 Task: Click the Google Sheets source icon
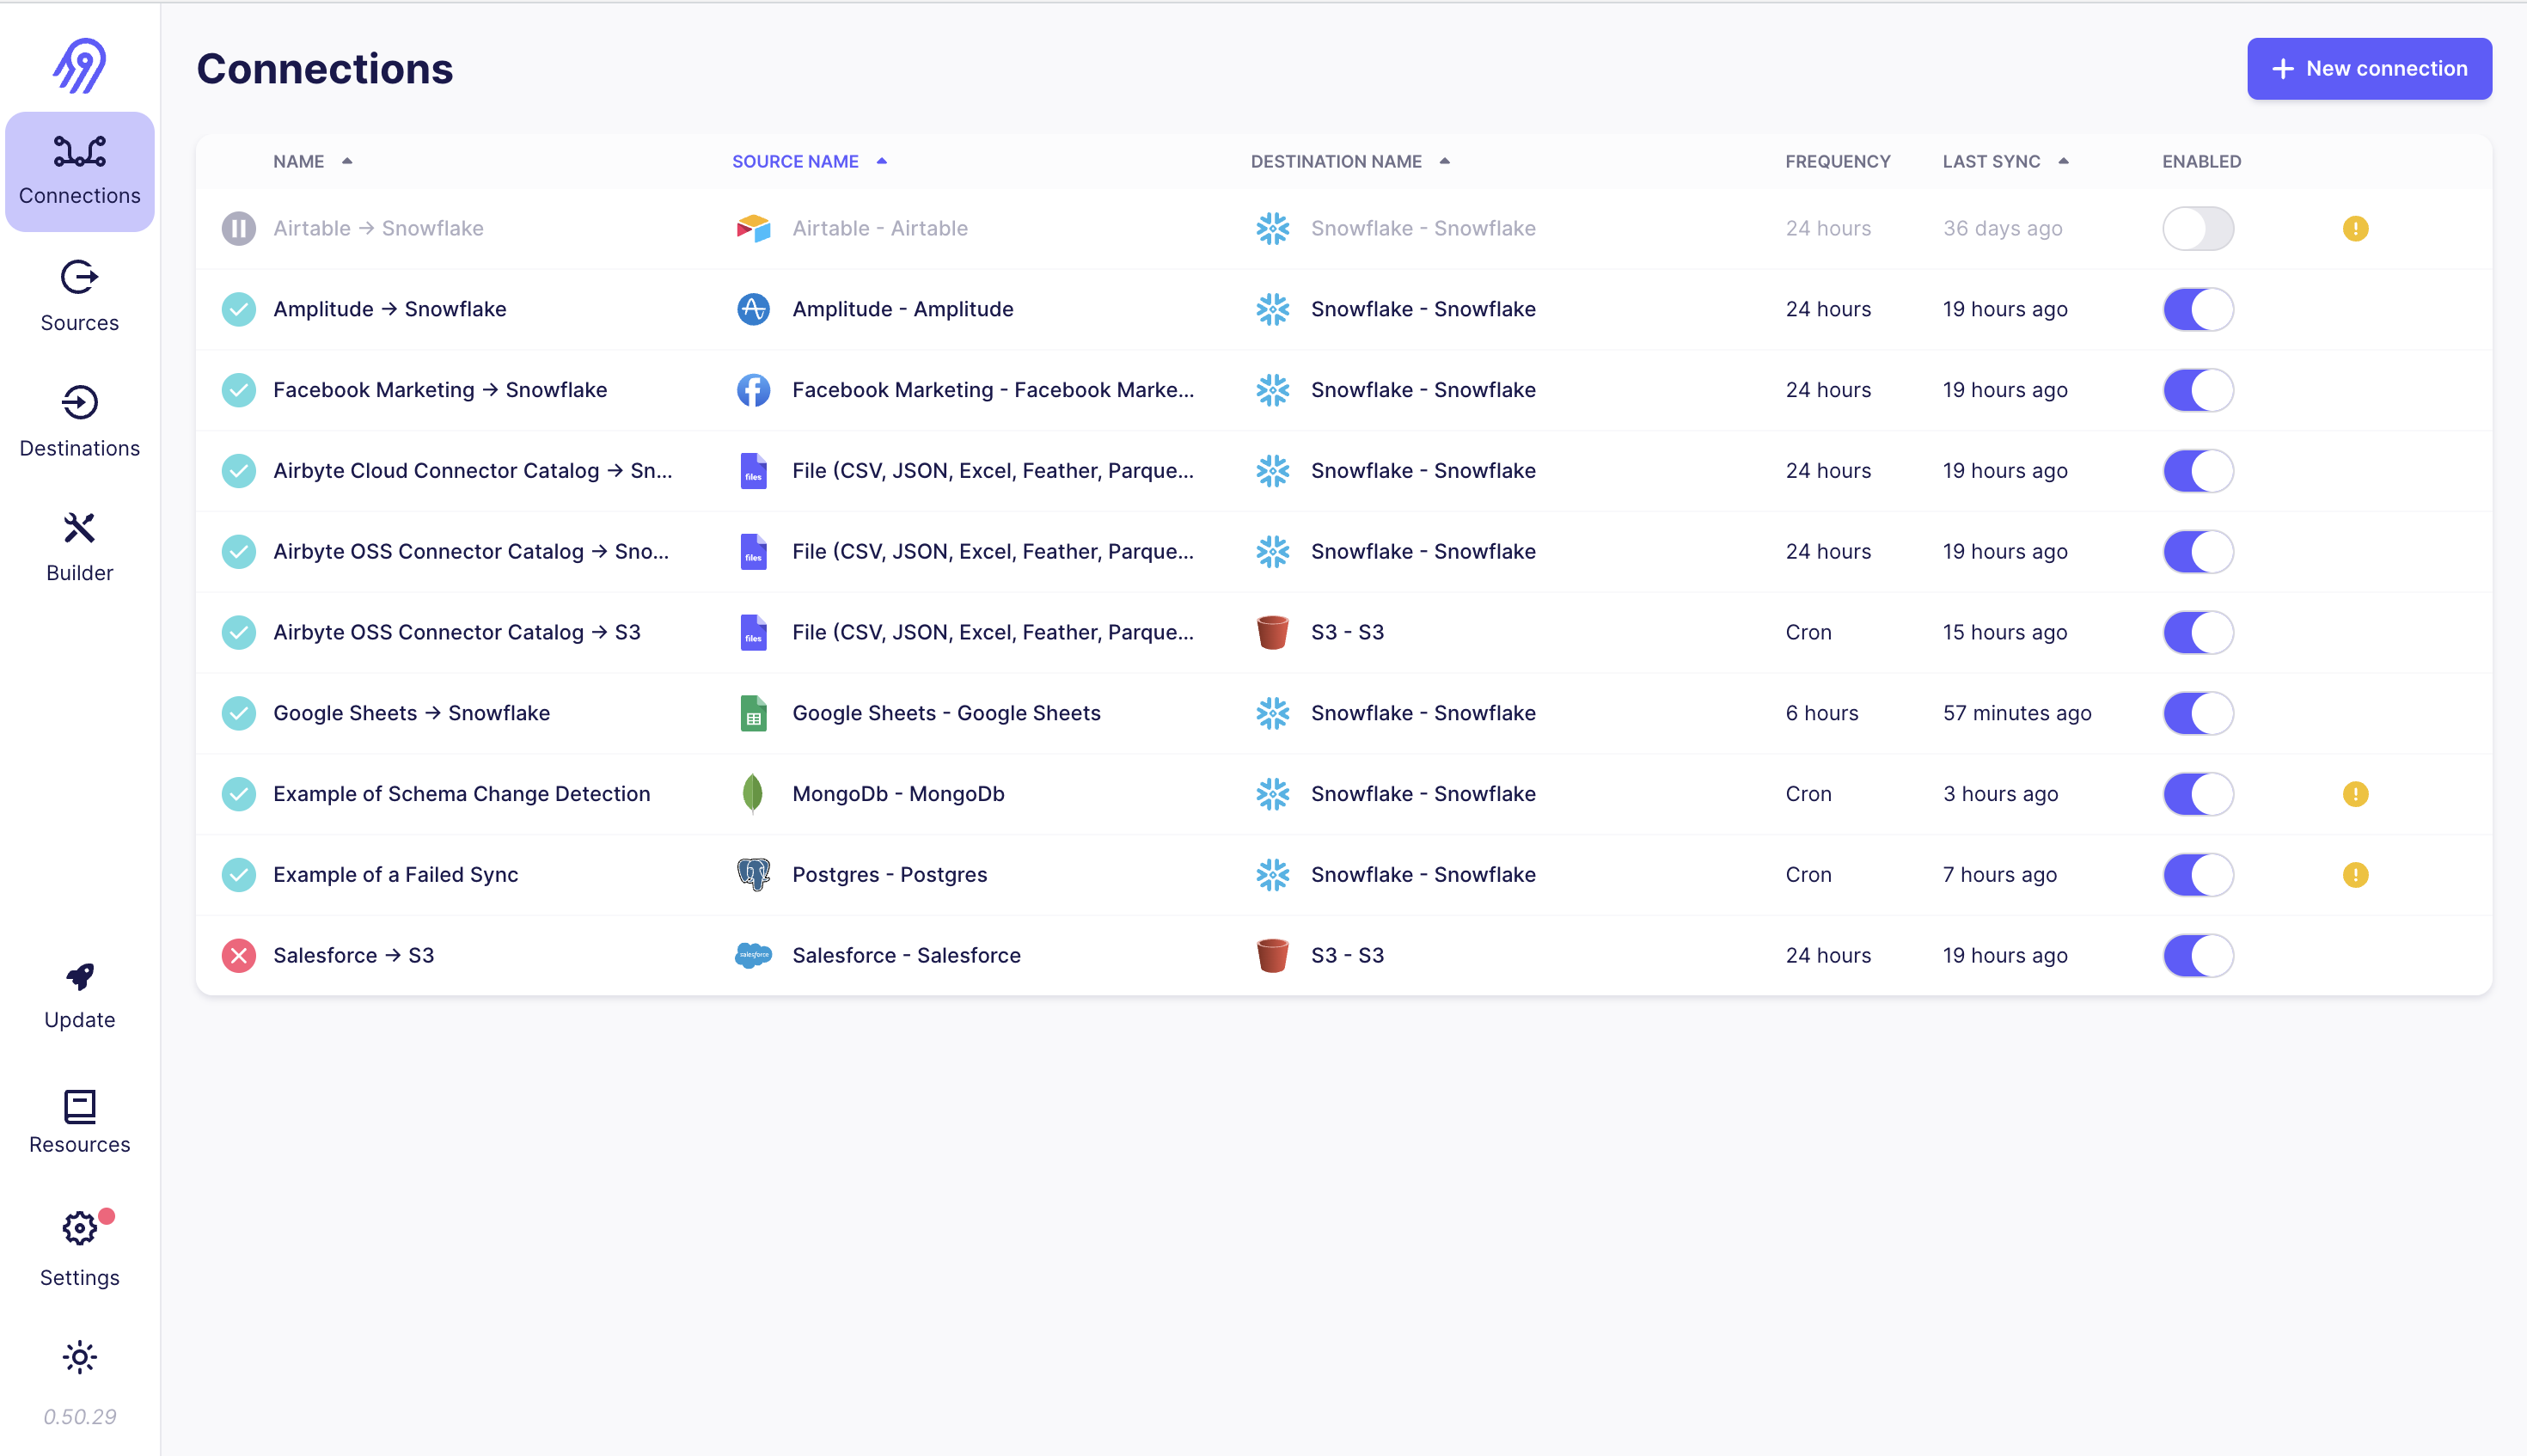[753, 714]
